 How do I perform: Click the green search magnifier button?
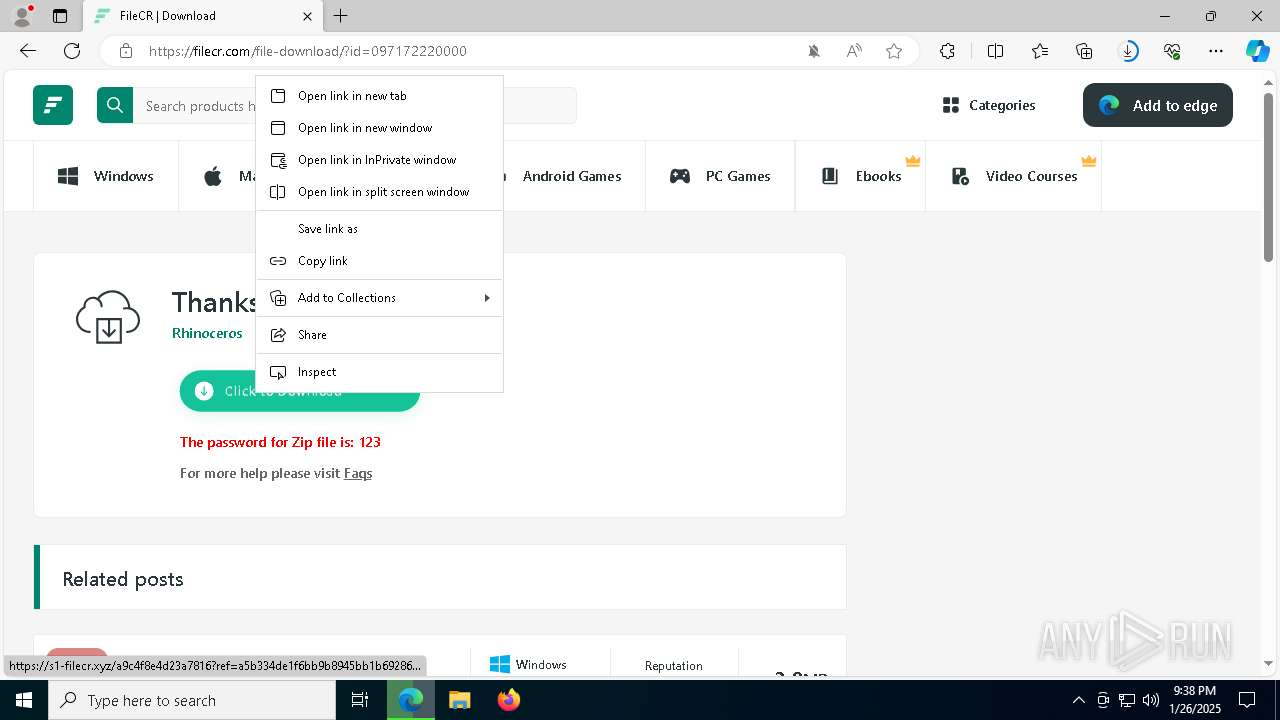(115, 105)
